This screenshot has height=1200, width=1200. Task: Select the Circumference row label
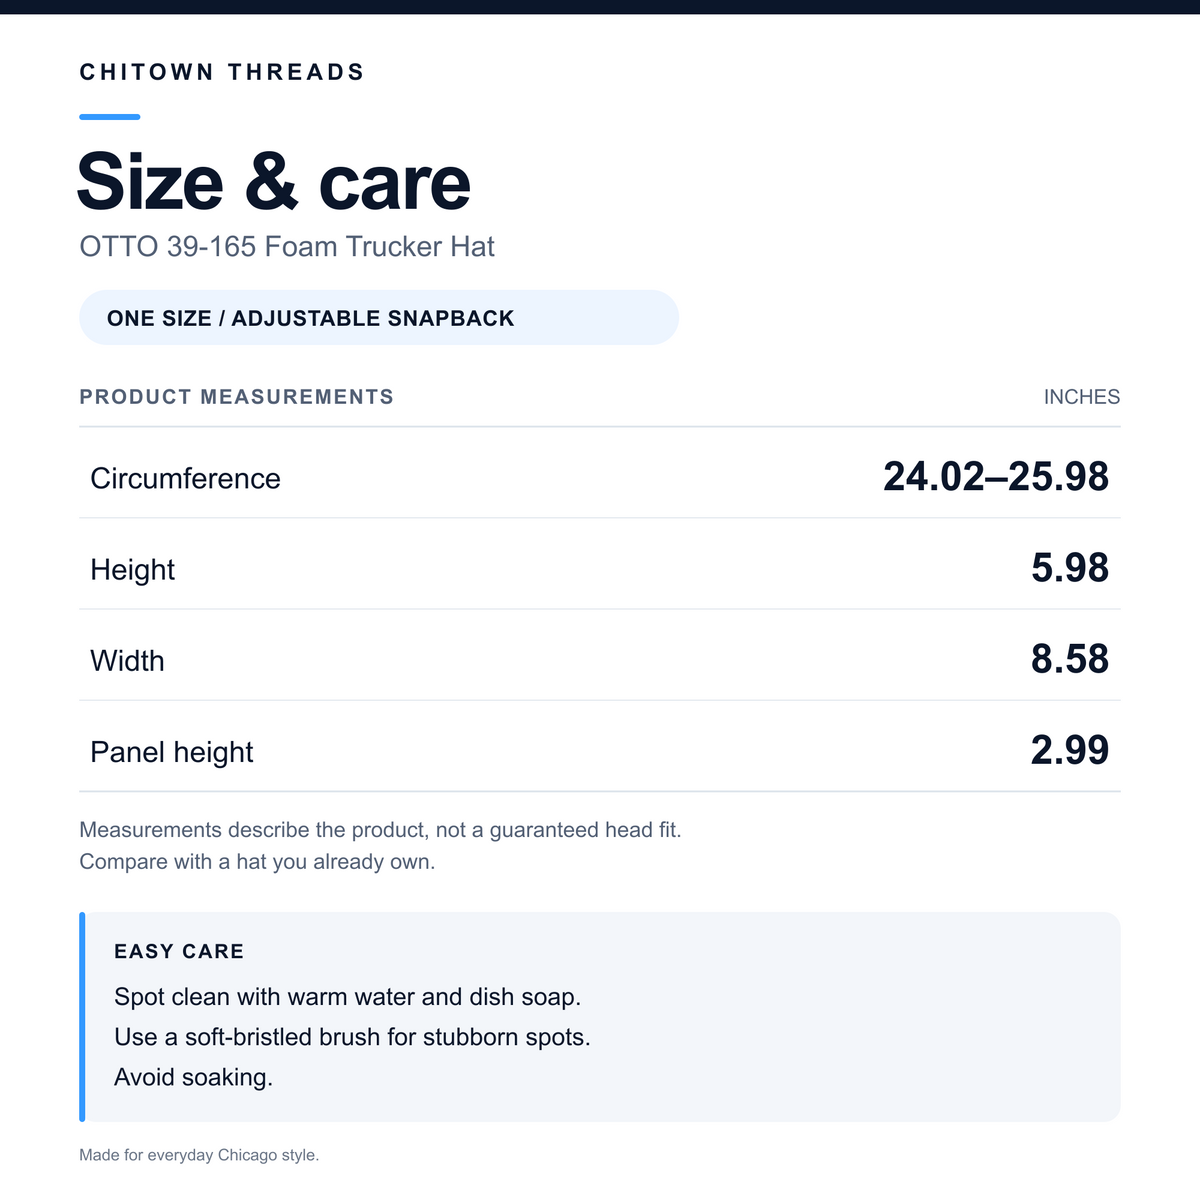[185, 478]
